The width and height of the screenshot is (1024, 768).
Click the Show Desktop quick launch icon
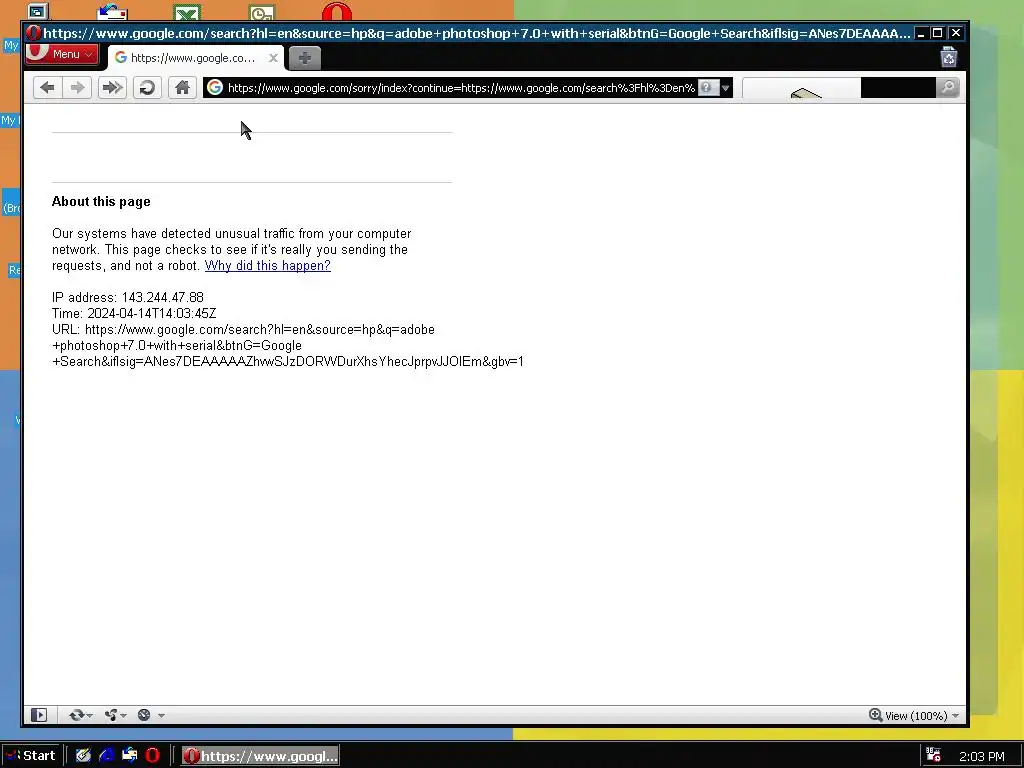coord(83,756)
